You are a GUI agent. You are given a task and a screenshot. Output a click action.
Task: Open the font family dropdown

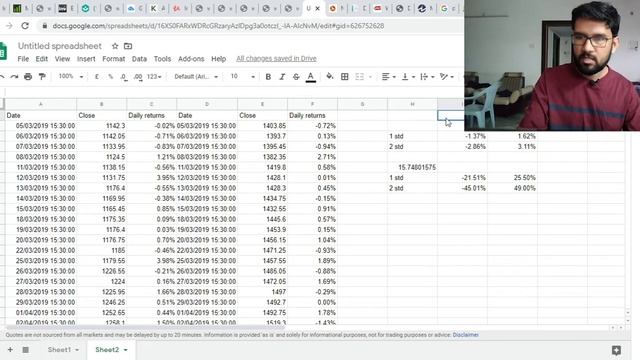(196, 77)
